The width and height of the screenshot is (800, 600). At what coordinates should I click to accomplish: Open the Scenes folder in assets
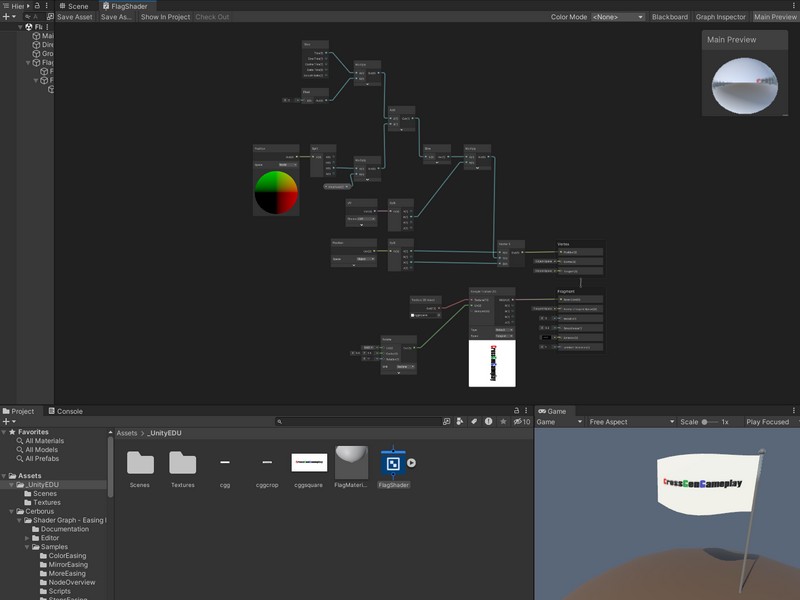[140, 462]
